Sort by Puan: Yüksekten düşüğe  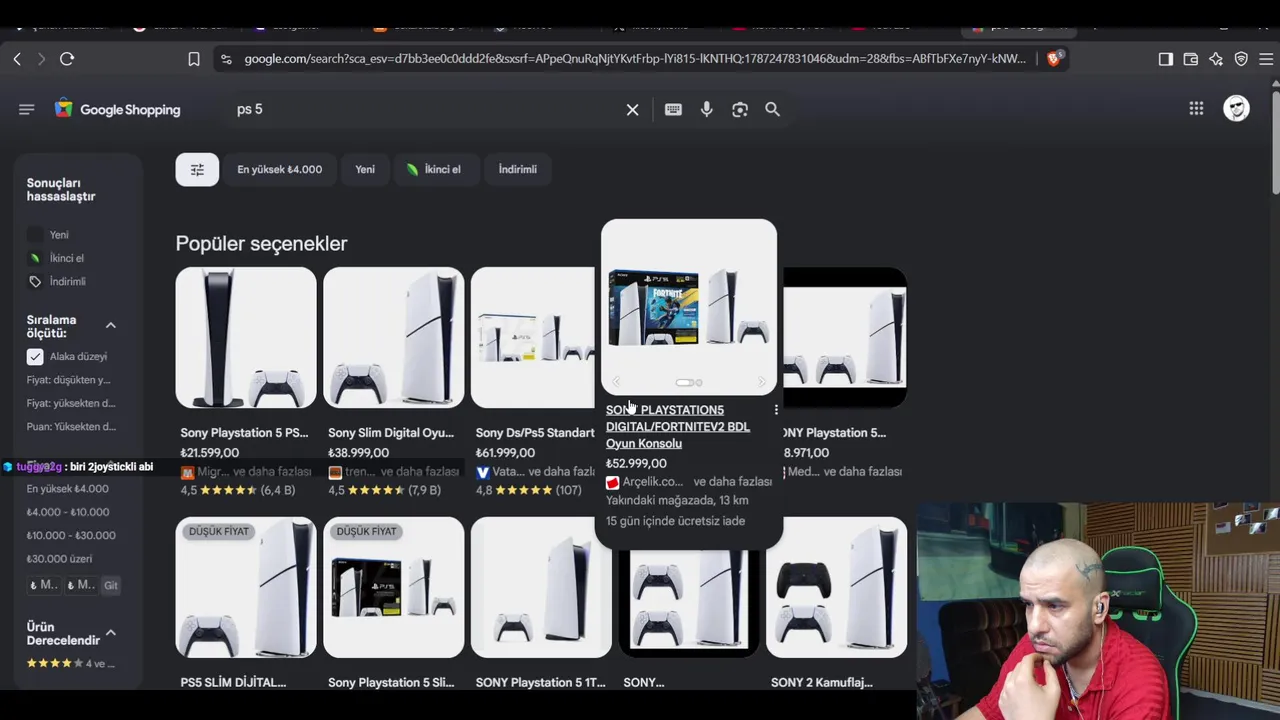click(x=71, y=426)
